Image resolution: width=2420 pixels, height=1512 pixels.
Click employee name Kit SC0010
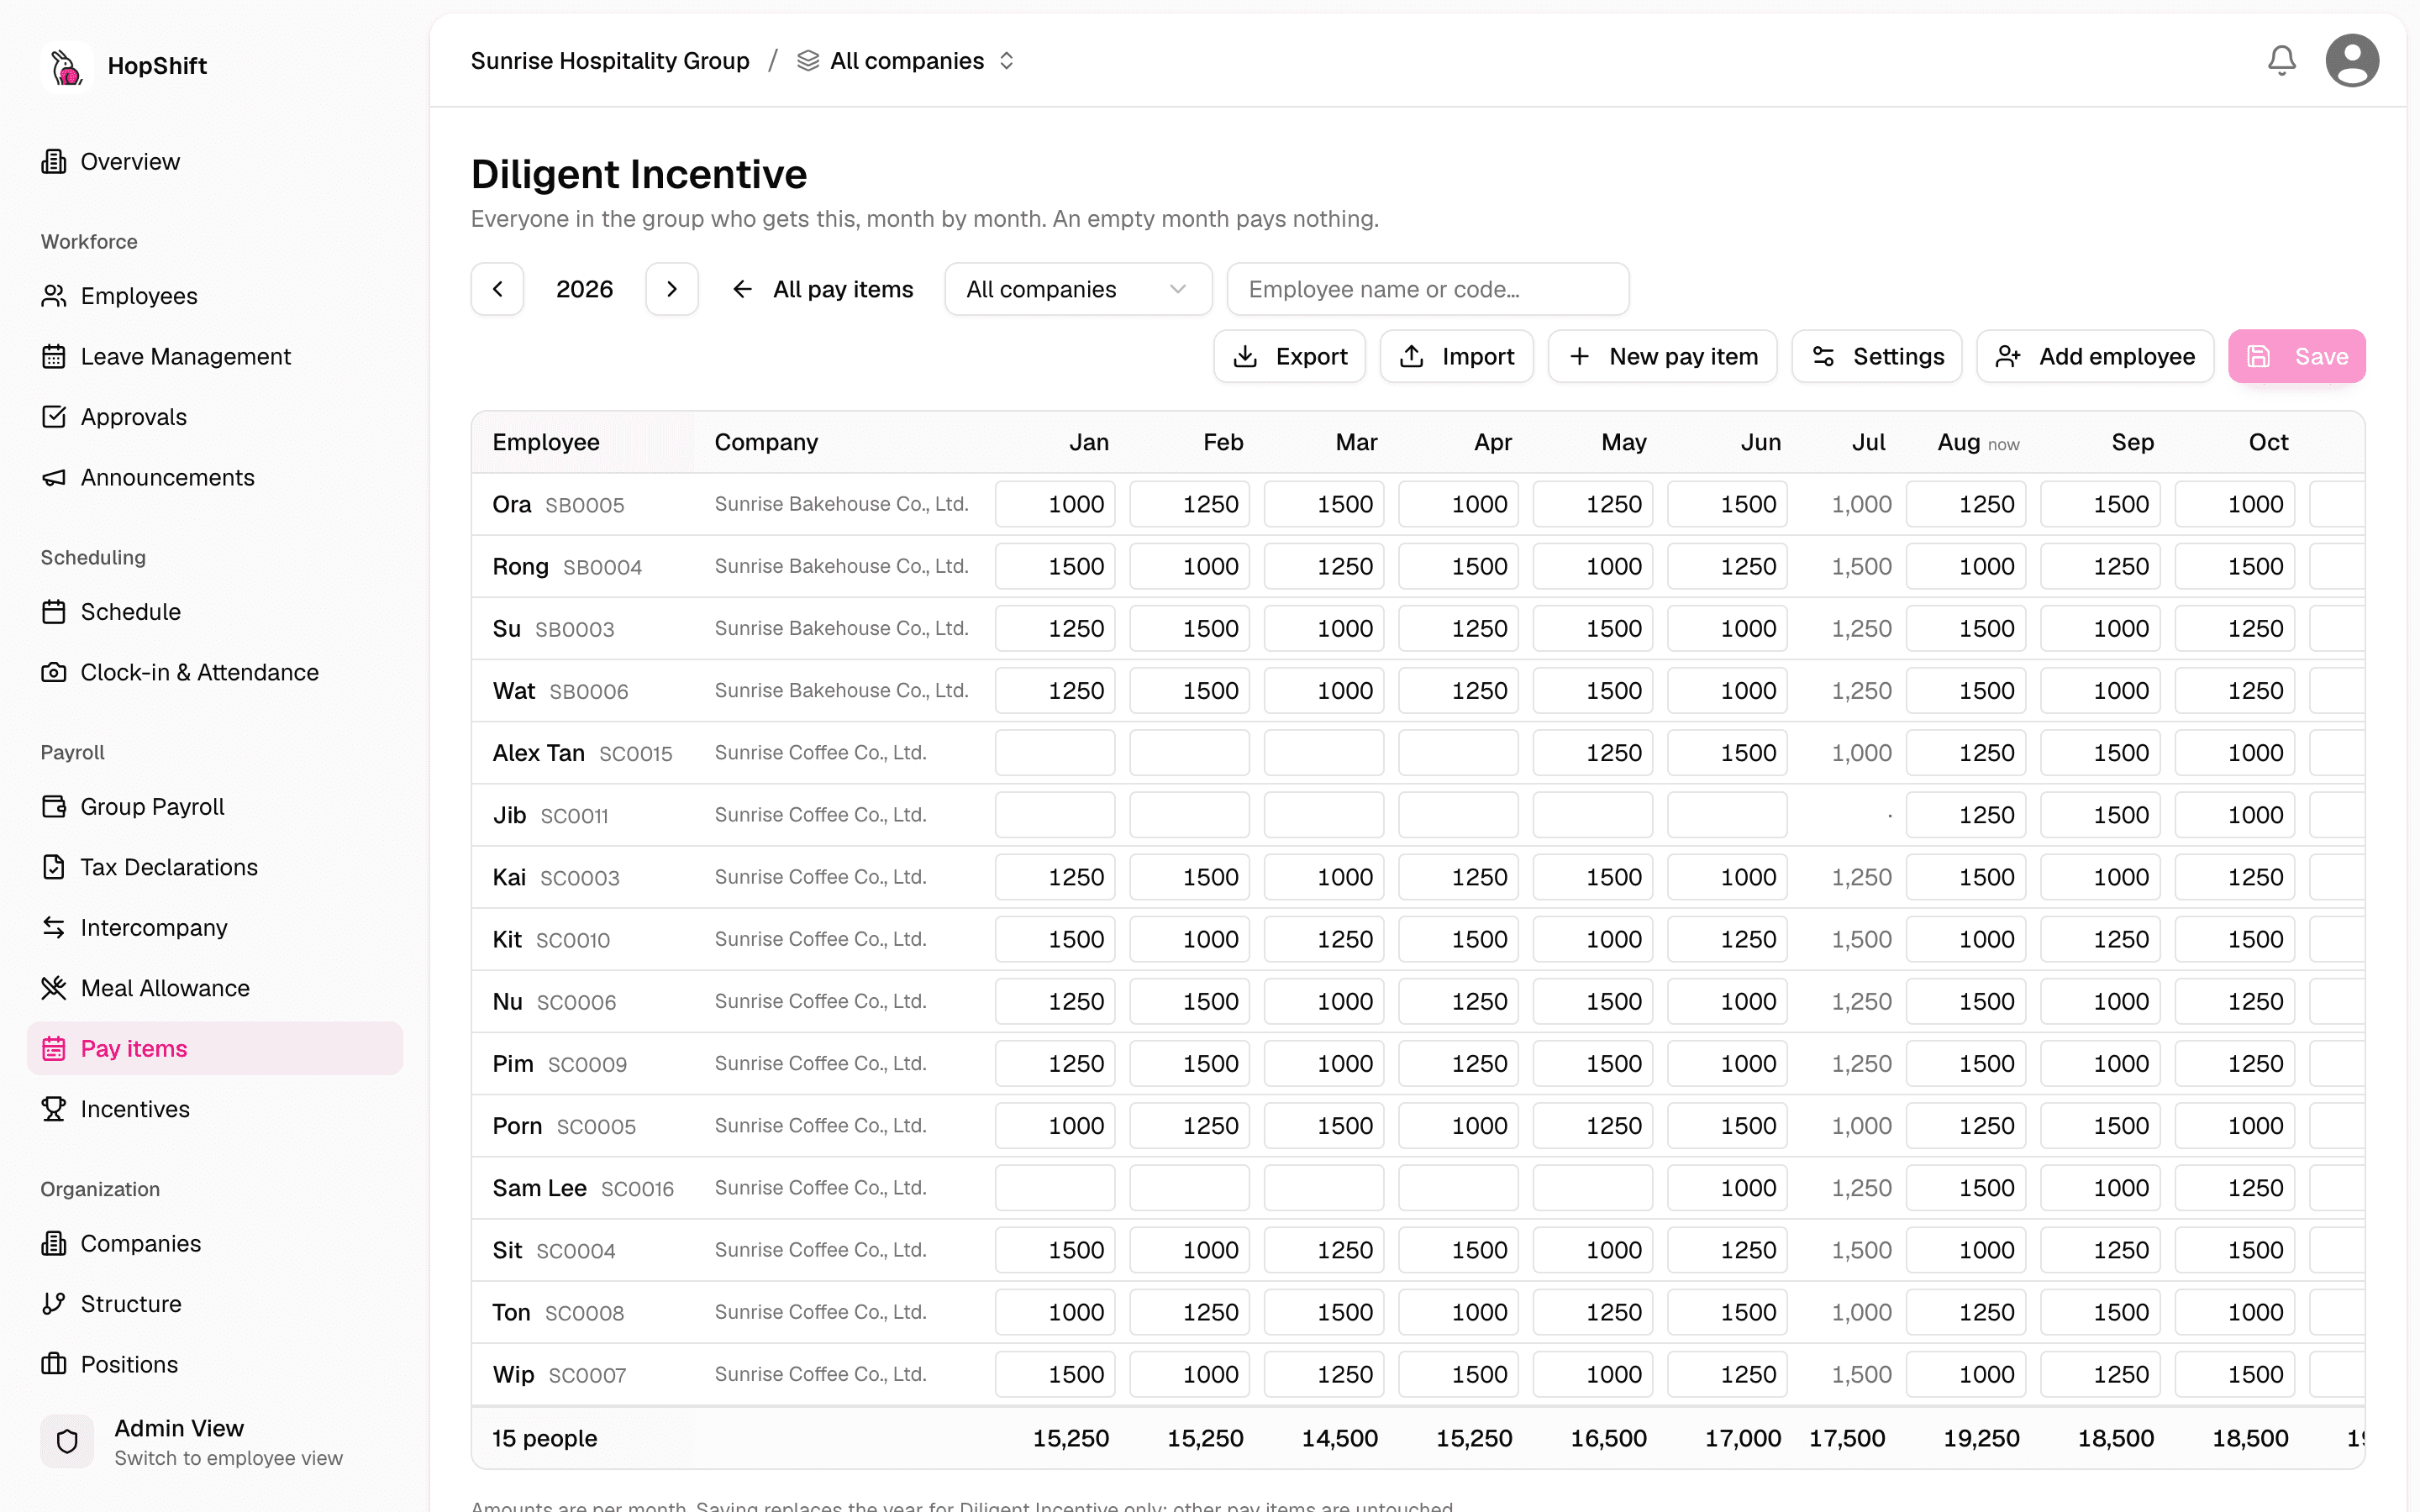point(551,939)
